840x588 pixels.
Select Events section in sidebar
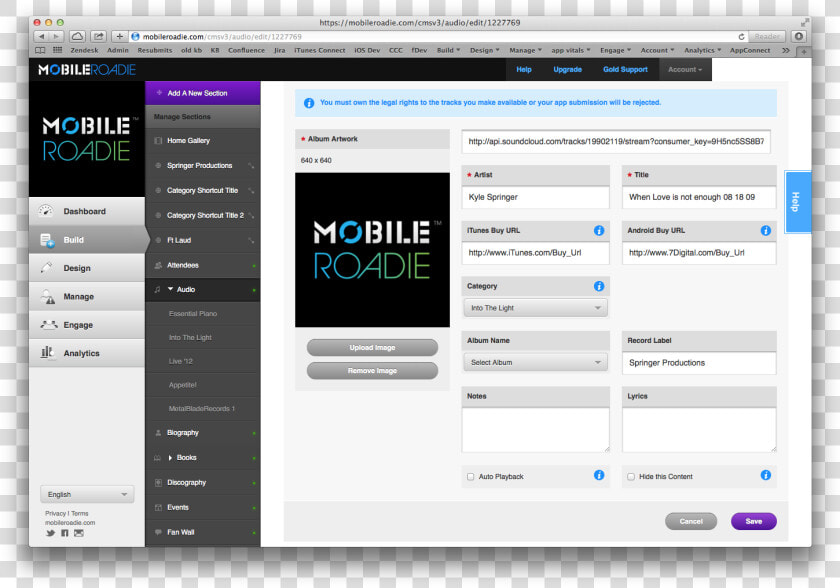pyautogui.click(x=202, y=507)
